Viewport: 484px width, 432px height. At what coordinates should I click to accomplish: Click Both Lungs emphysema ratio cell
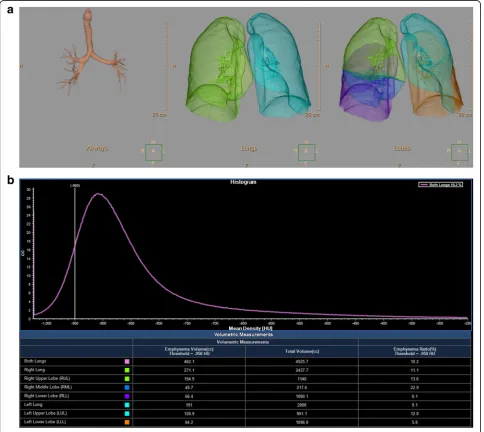415,362
